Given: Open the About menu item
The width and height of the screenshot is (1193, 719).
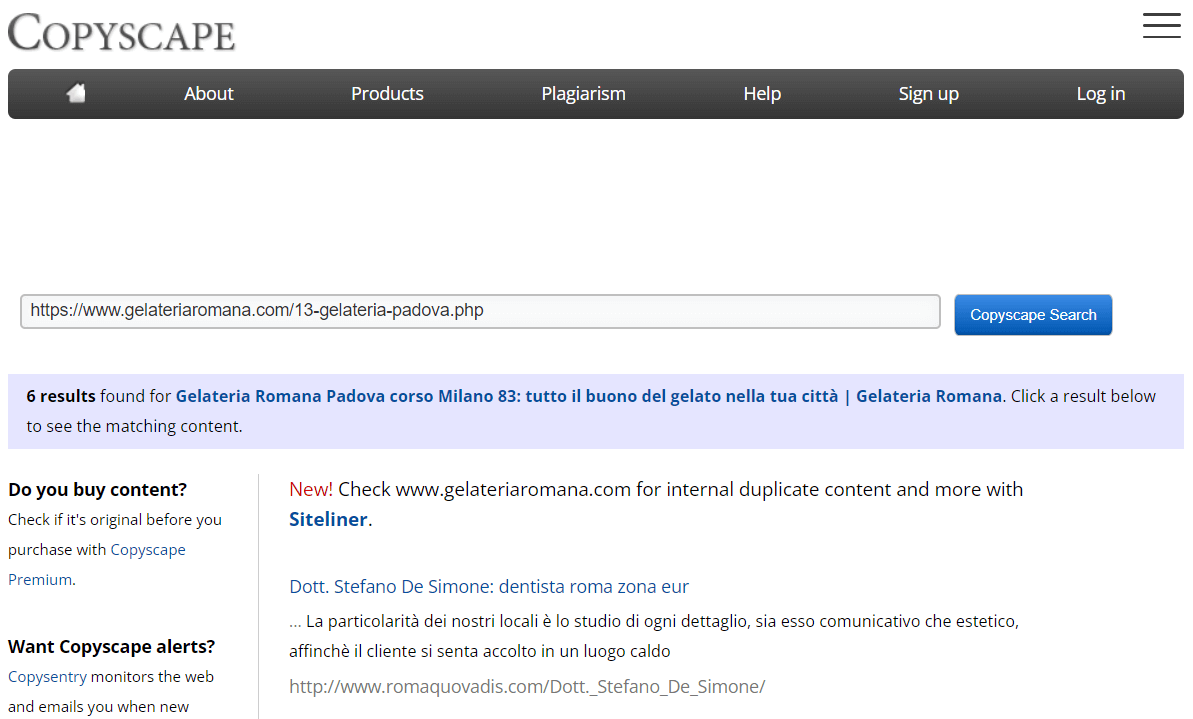Looking at the screenshot, I should coord(208,94).
